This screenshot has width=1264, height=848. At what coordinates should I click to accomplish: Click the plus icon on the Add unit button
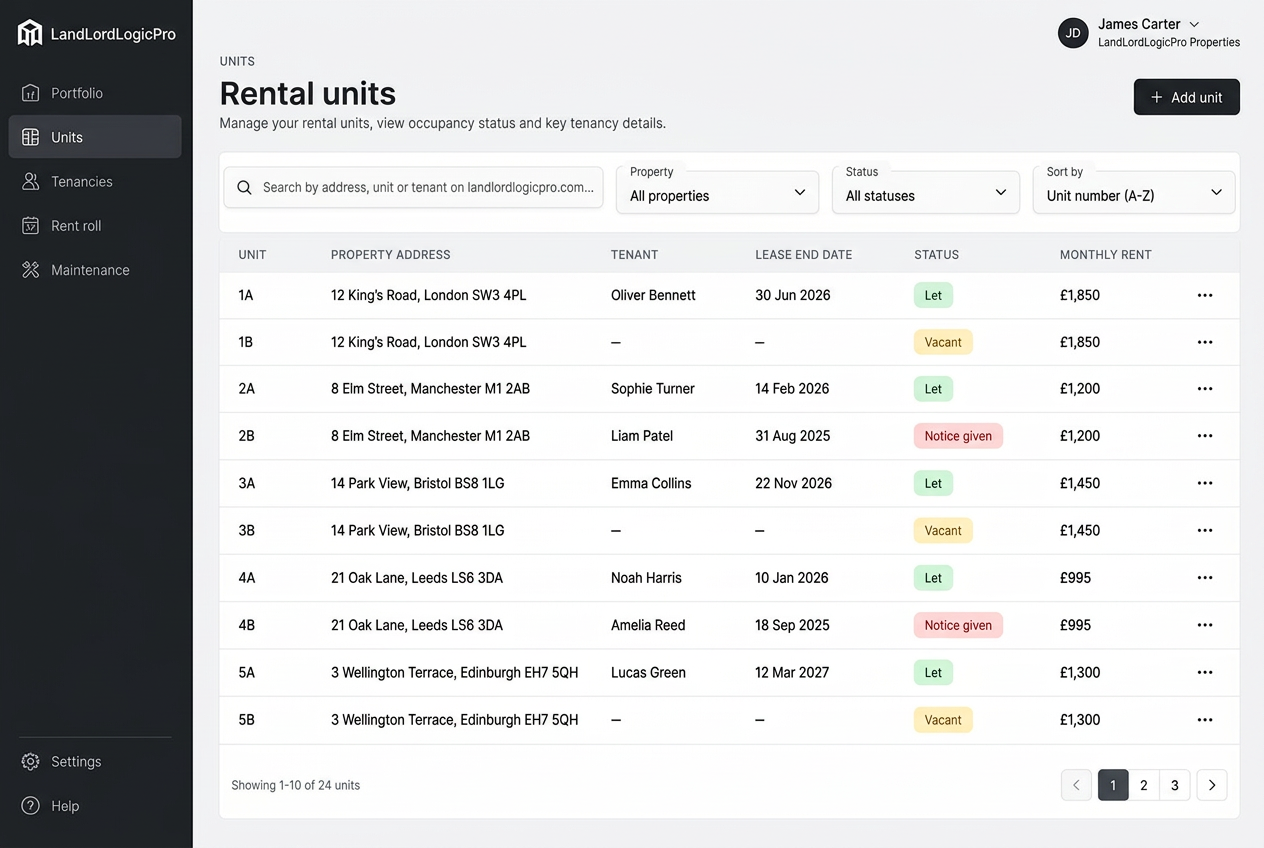pos(1157,97)
